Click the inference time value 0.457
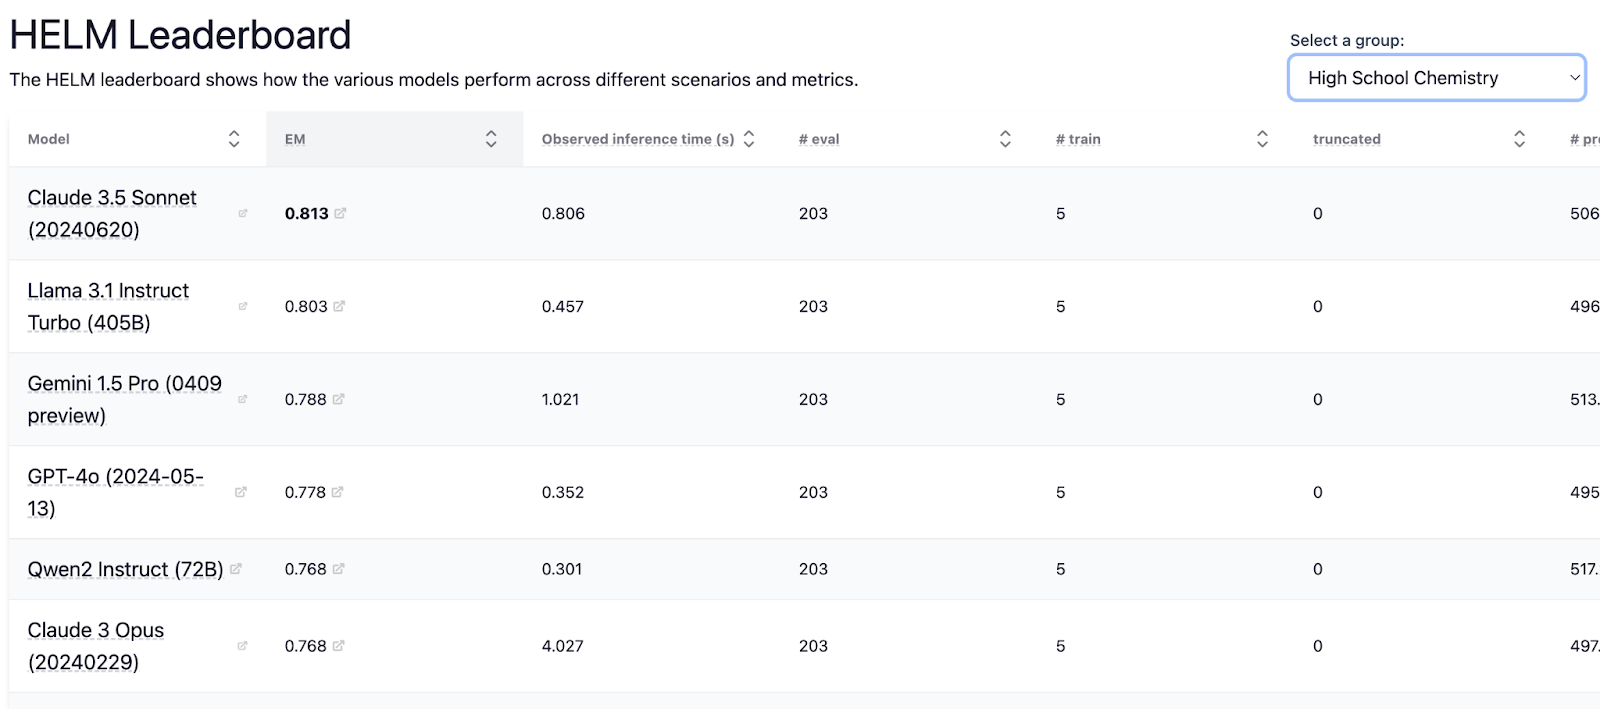The height and width of the screenshot is (709, 1600). pyautogui.click(x=563, y=307)
